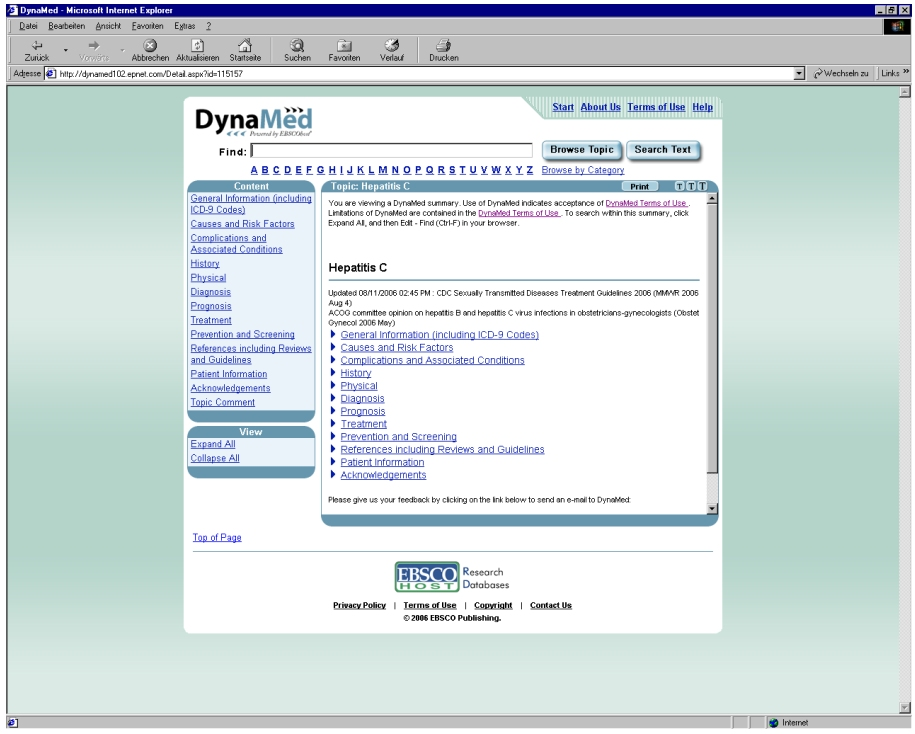
Task: Click the Drucken print icon
Action: [444, 46]
